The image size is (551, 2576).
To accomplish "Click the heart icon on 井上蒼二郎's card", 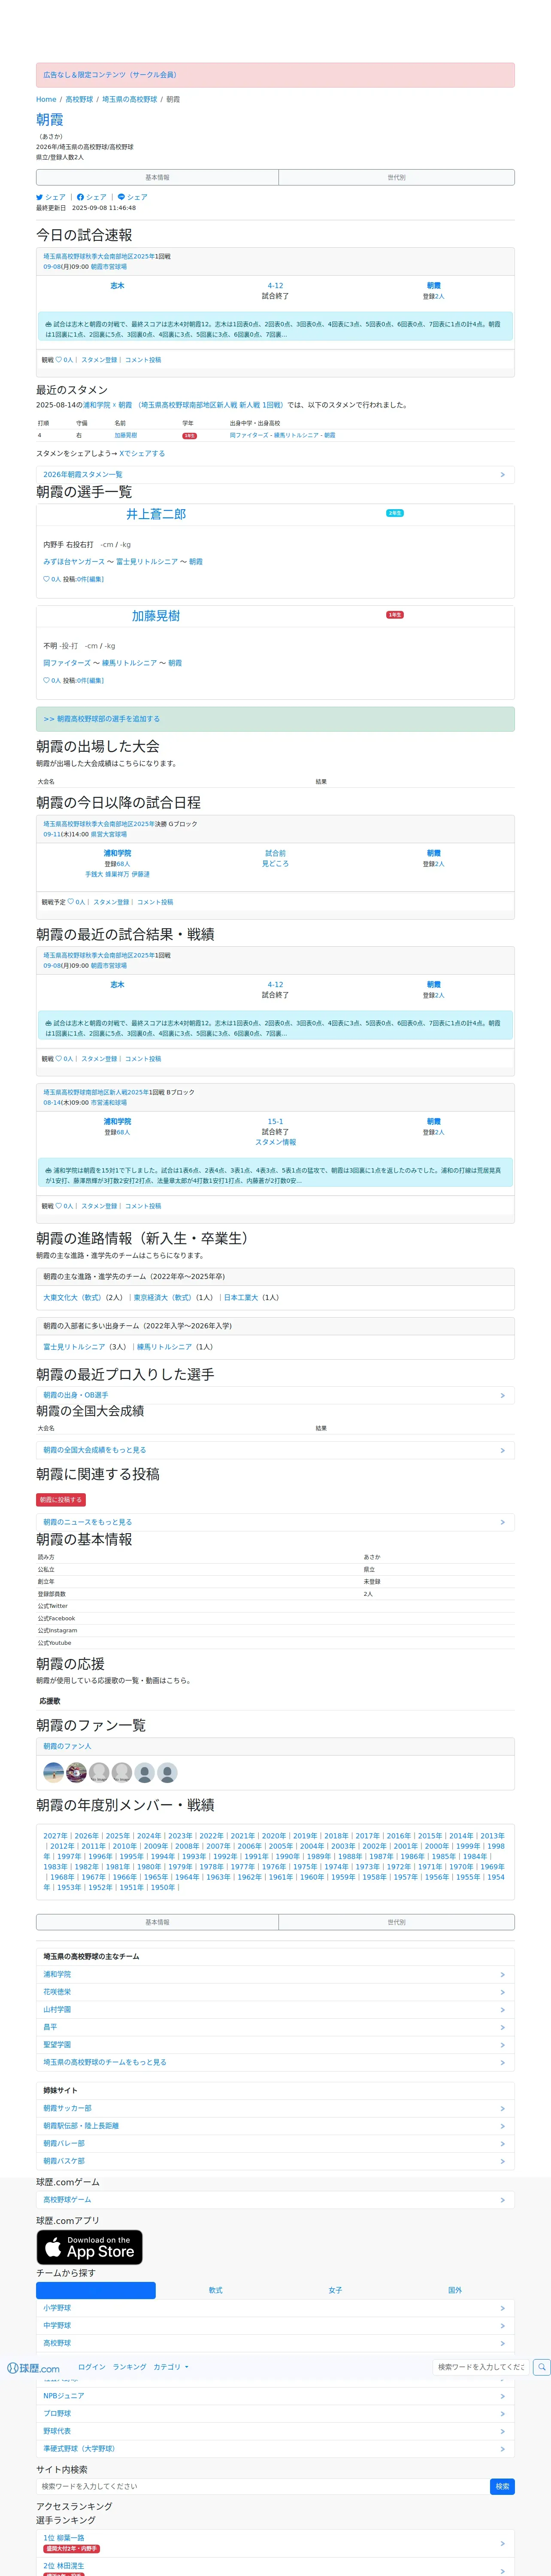I will pos(46,579).
